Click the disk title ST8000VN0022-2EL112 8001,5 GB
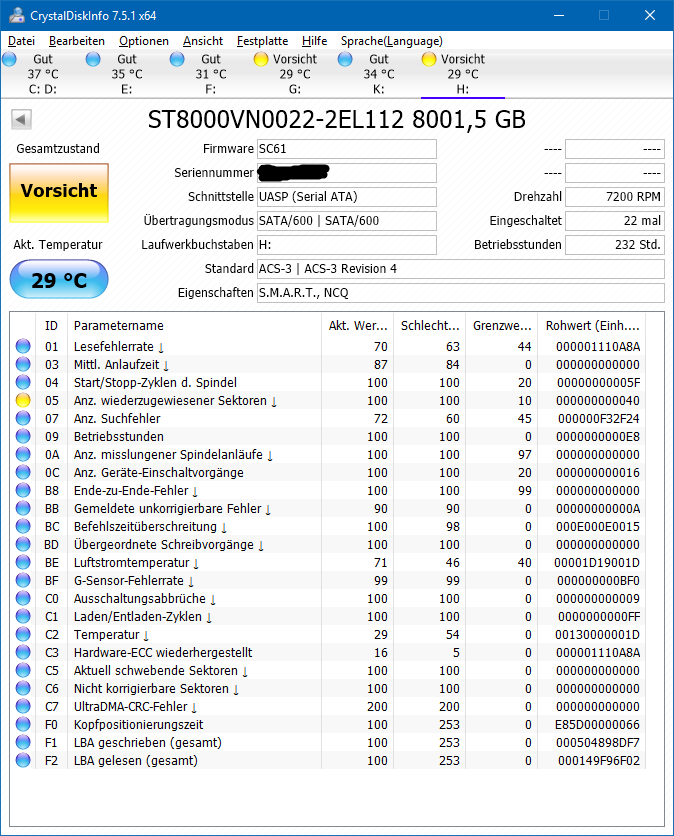 (336, 119)
